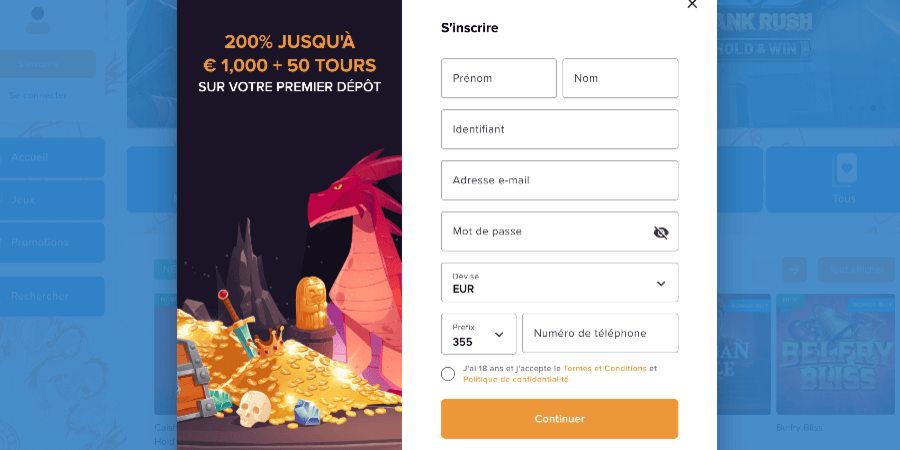Viewport: 900px width, 450px height.
Task: Focus the Nom input field
Action: (x=620, y=78)
